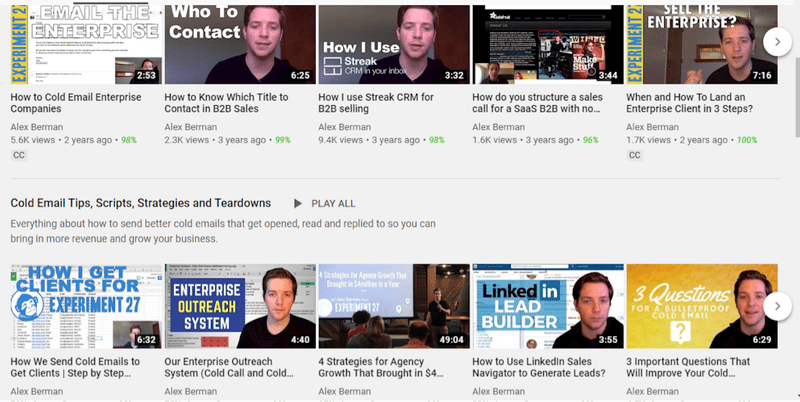Viewport: 800px width, 402px height.
Task: Open Who To Contact video thumbnail
Action: coord(240,45)
